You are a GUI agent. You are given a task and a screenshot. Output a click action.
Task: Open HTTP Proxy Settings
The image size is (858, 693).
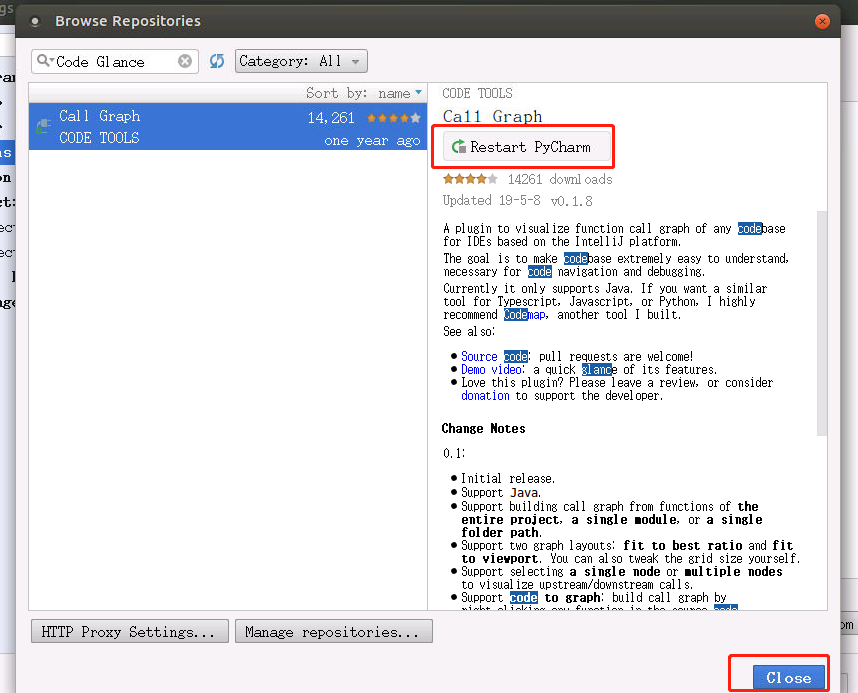pyautogui.click(x=130, y=632)
